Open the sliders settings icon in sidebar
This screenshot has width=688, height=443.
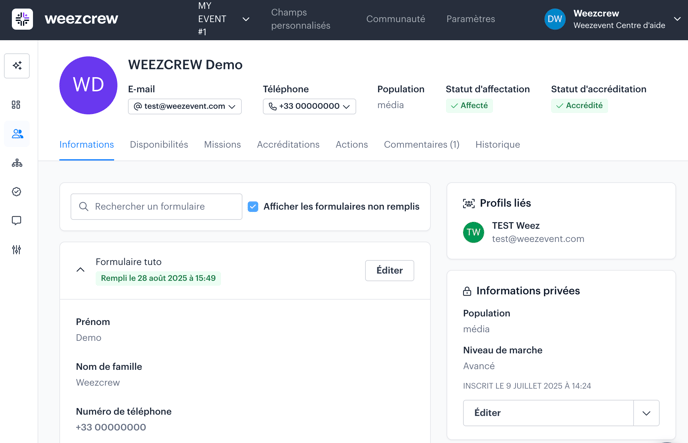click(x=17, y=250)
